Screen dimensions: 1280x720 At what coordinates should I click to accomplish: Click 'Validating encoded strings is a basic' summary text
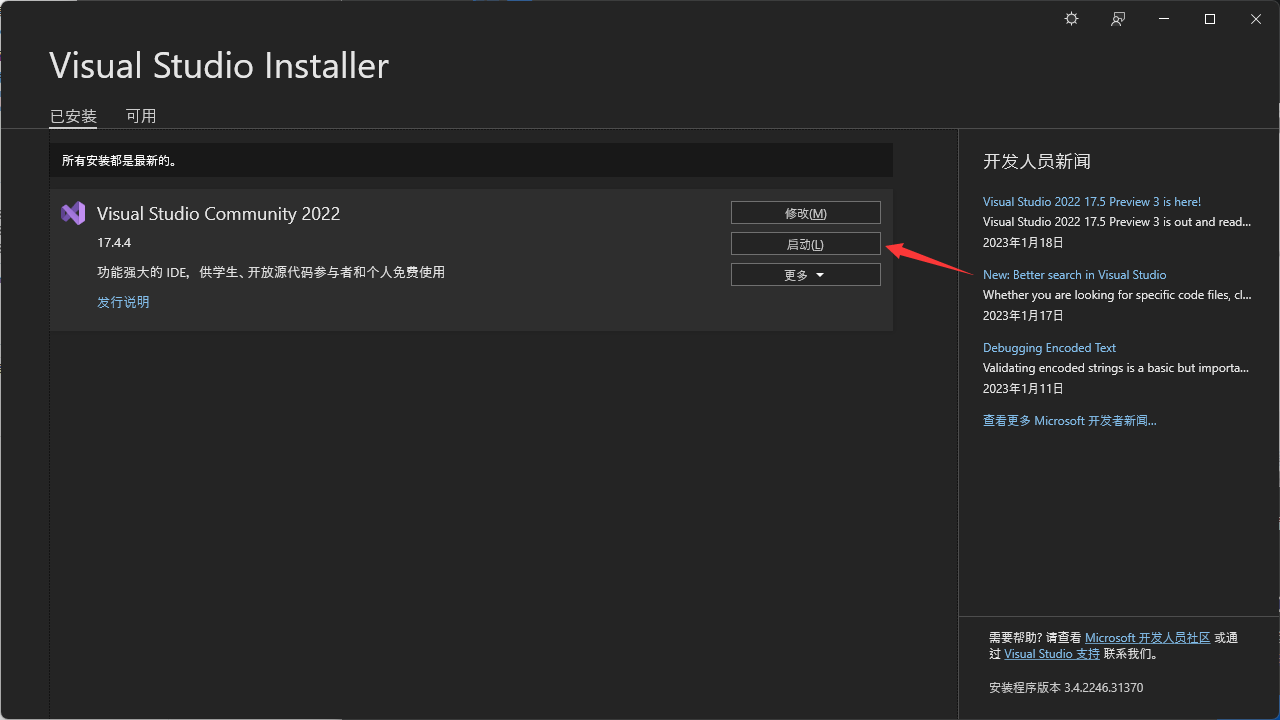[1116, 368]
